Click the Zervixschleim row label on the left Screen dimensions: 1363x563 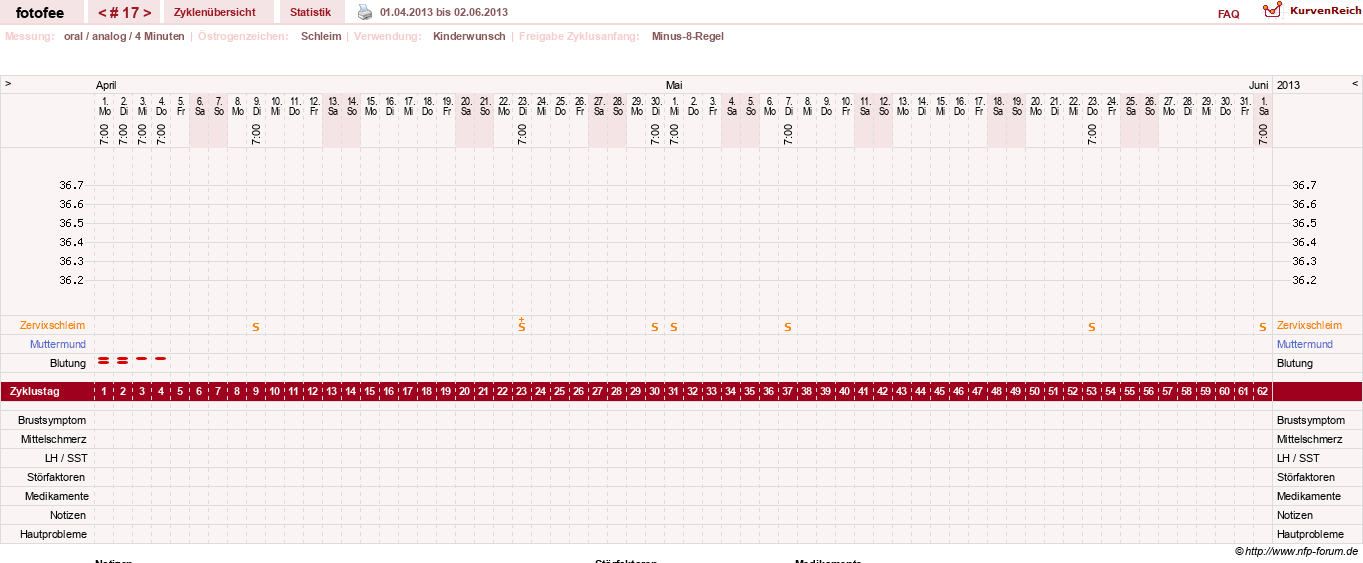52,326
